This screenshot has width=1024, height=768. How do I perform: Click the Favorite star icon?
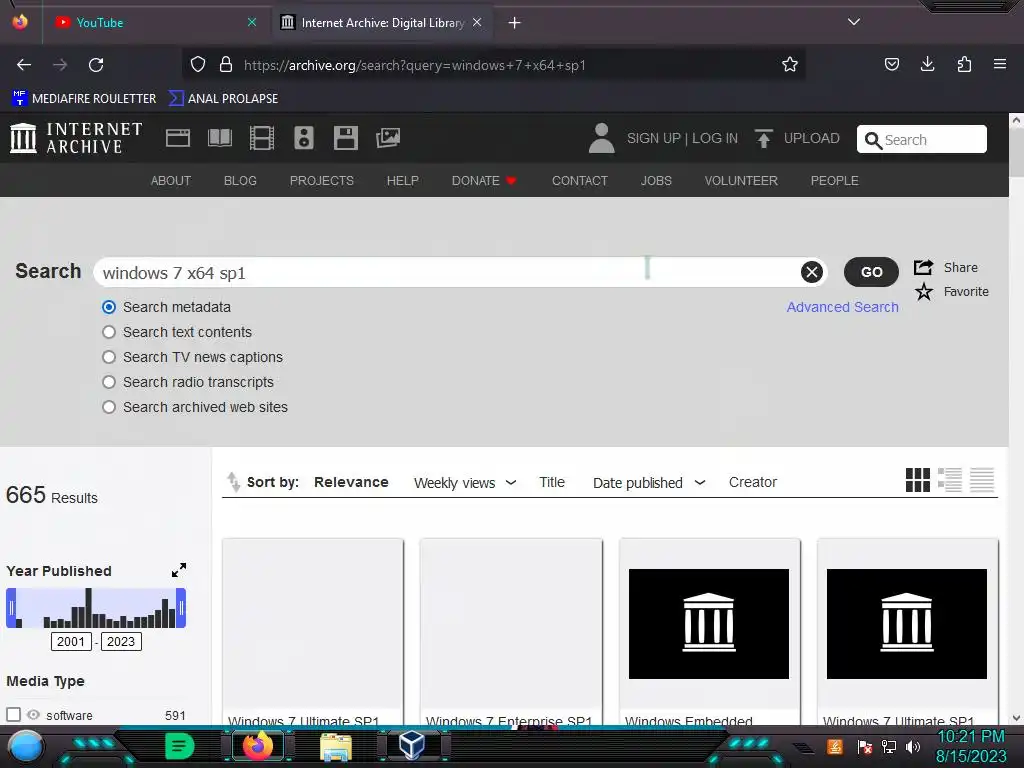pyautogui.click(x=923, y=291)
